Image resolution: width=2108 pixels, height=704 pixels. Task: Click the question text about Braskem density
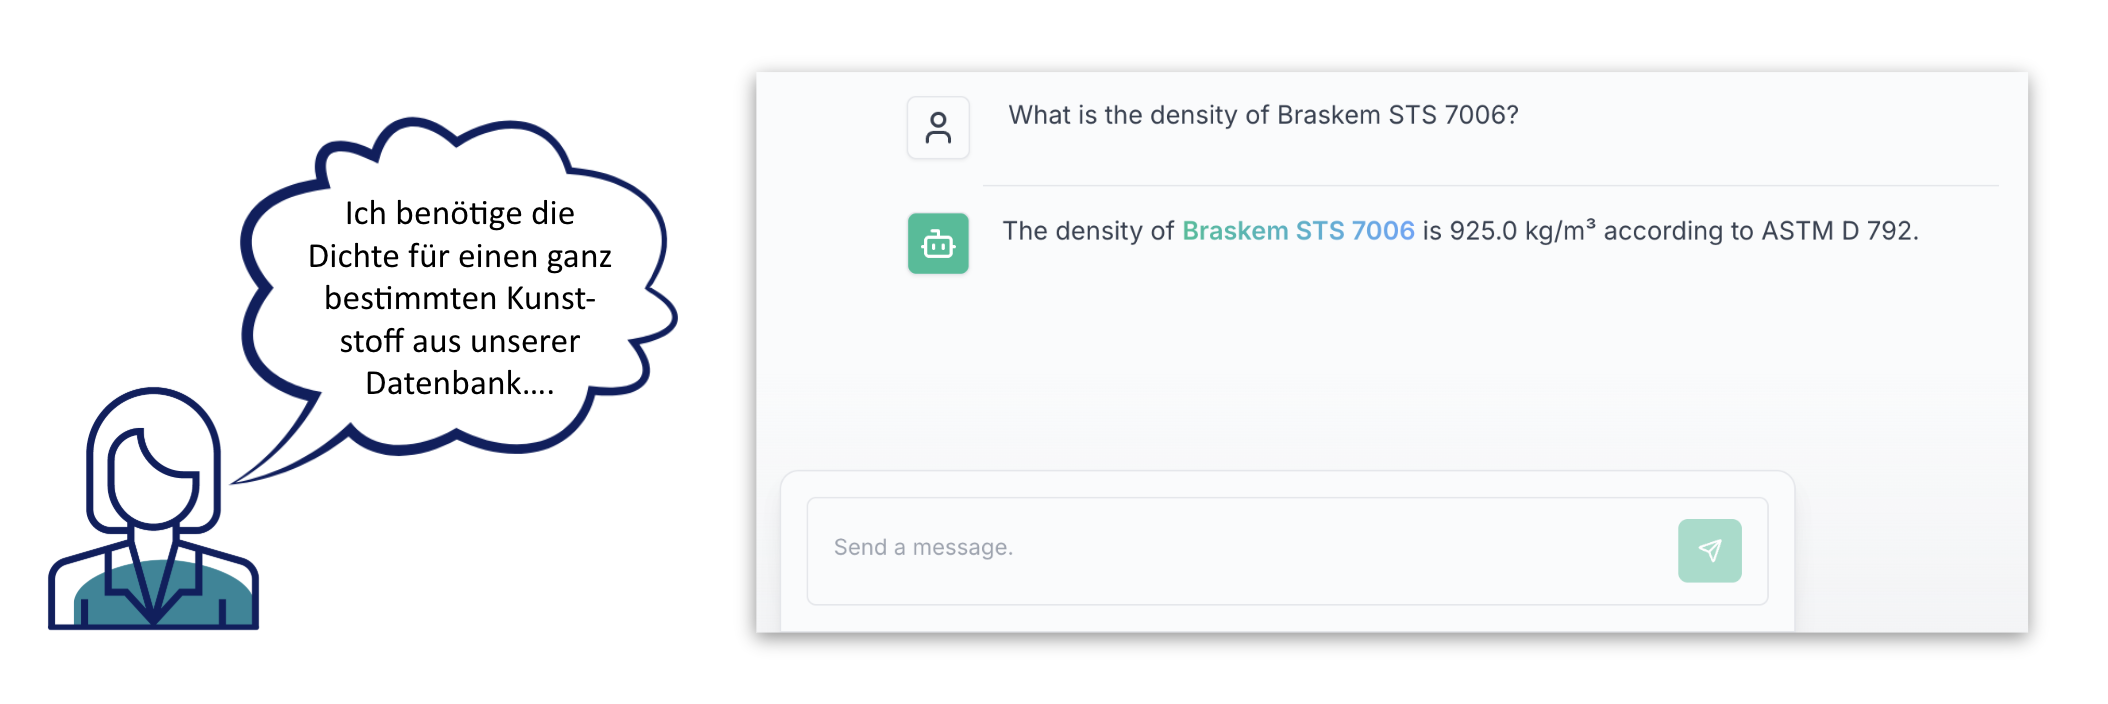pyautogui.click(x=1262, y=115)
